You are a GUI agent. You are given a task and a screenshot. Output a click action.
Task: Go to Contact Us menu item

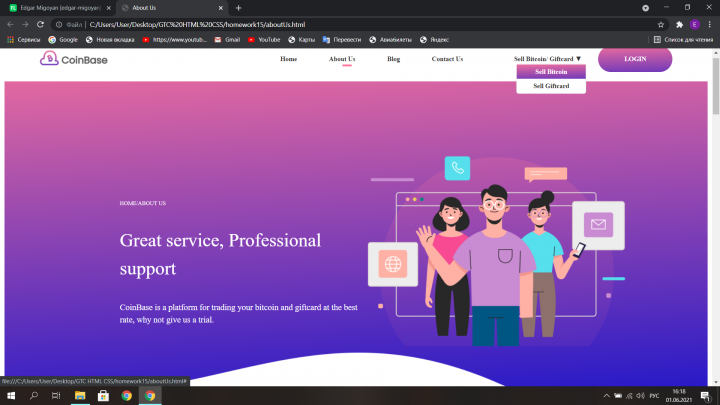pyautogui.click(x=447, y=59)
